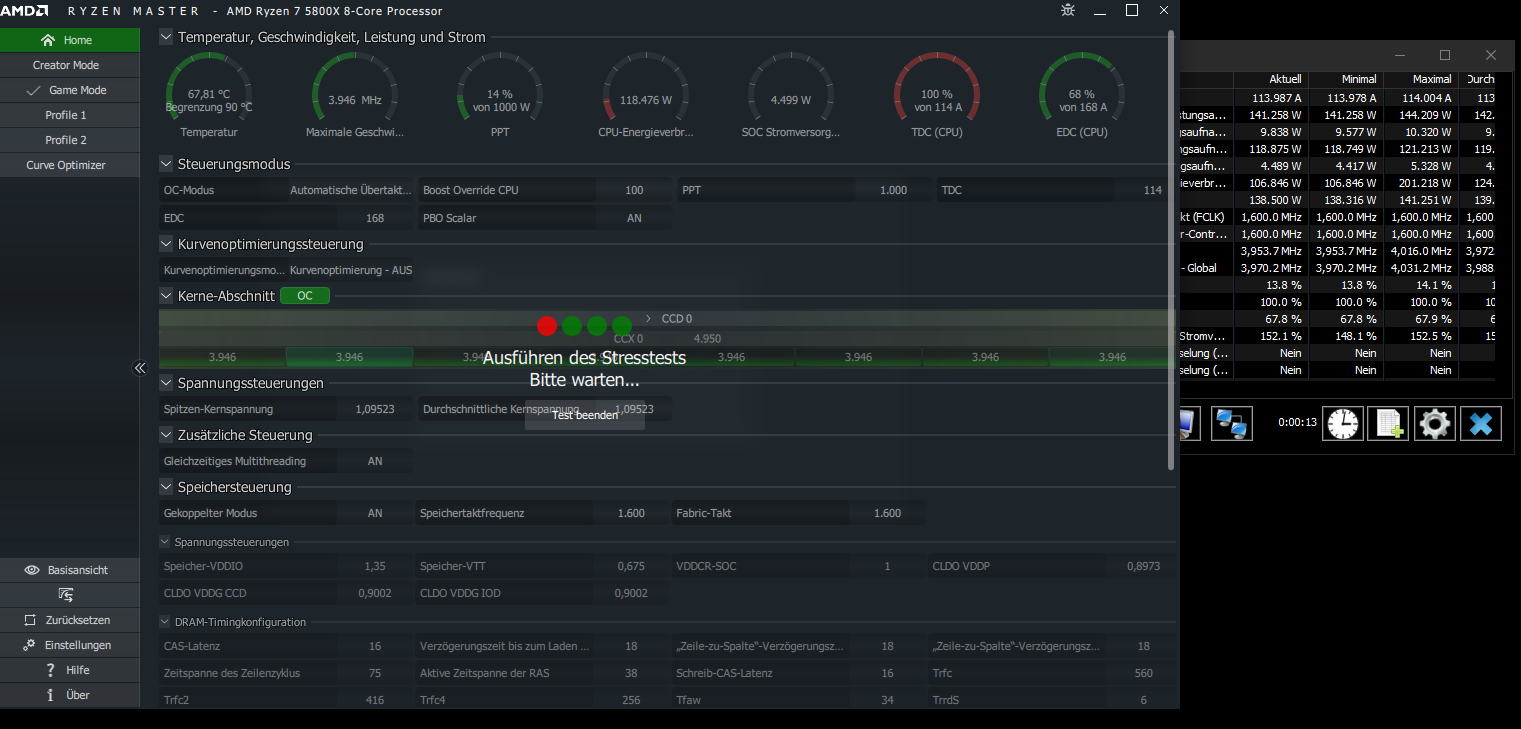Click the Trfc value 560
Viewport: 1521px width, 729px height.
1144,673
